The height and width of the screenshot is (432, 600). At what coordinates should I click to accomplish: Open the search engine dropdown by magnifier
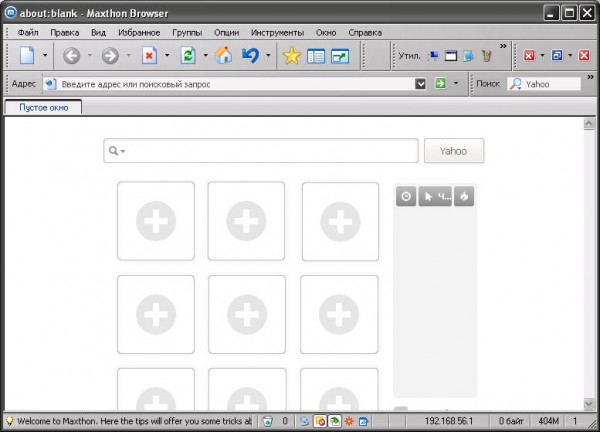[516, 84]
